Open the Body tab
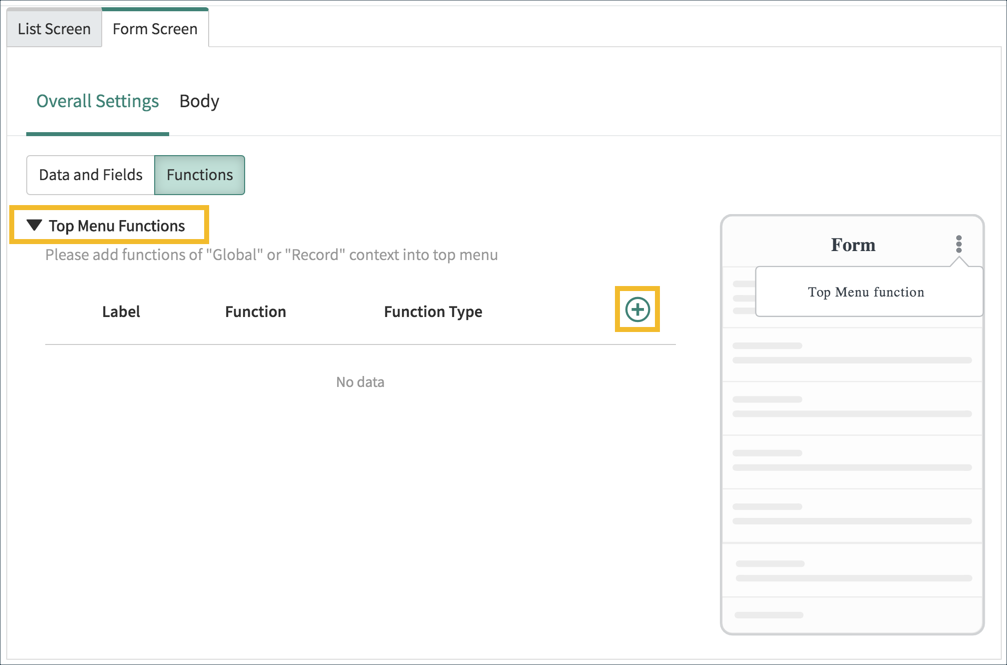This screenshot has width=1007, height=665. coord(198,100)
